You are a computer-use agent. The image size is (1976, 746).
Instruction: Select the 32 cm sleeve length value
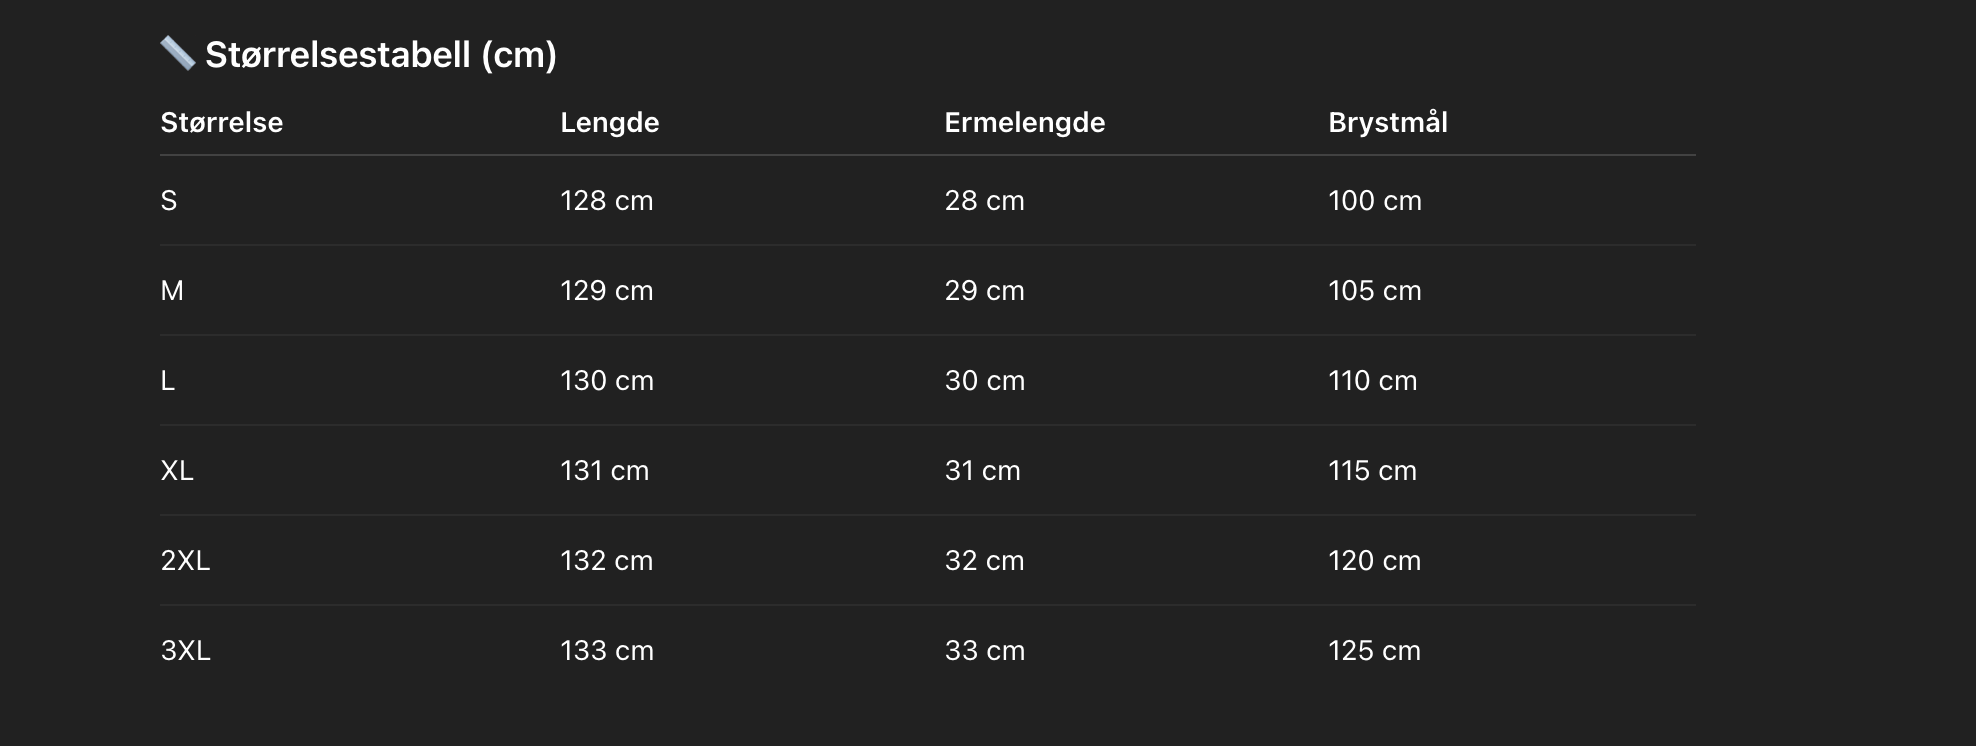click(984, 560)
